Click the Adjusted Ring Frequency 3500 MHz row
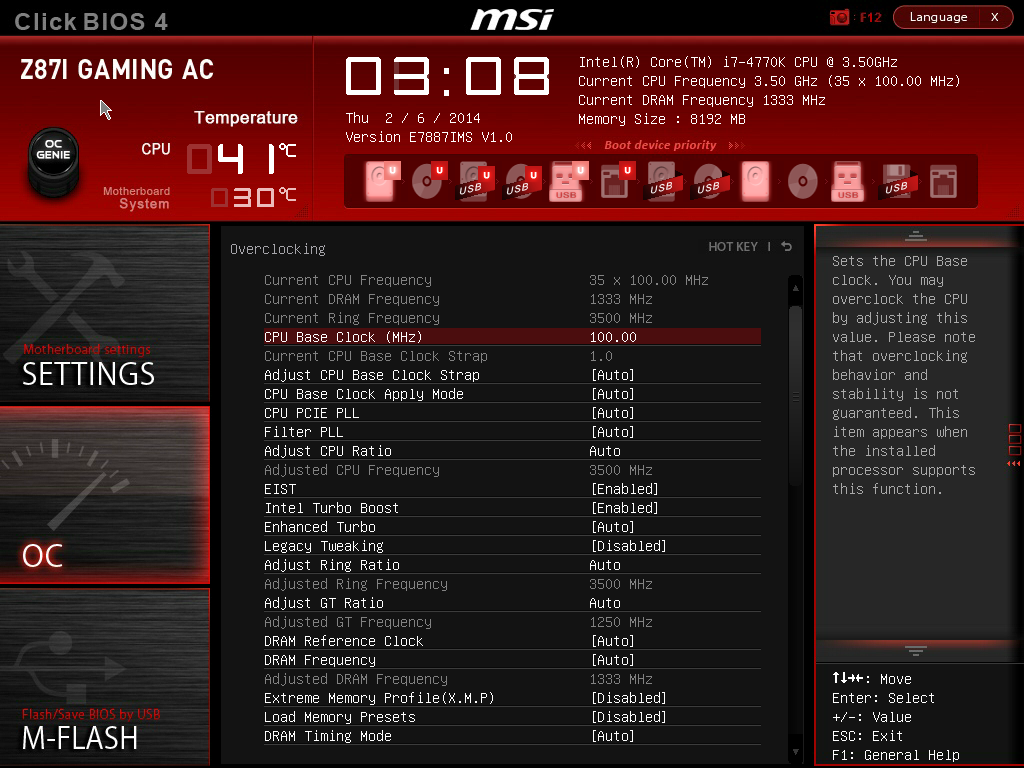 pos(512,584)
